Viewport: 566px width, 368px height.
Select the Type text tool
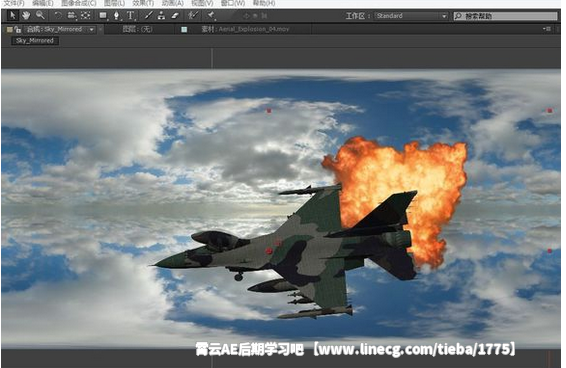(x=131, y=16)
